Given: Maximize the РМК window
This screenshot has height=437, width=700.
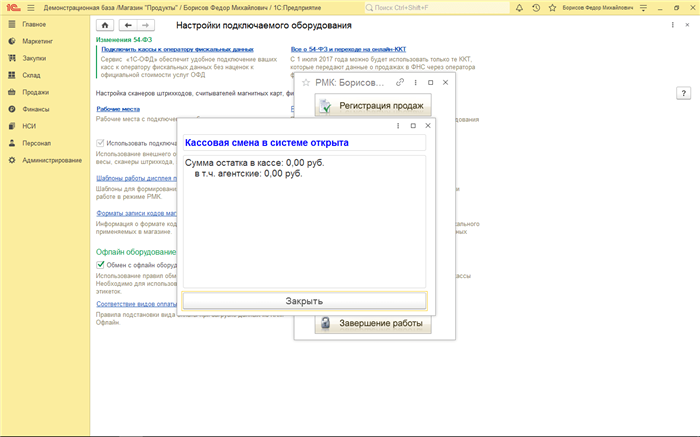Looking at the screenshot, I should [430, 83].
